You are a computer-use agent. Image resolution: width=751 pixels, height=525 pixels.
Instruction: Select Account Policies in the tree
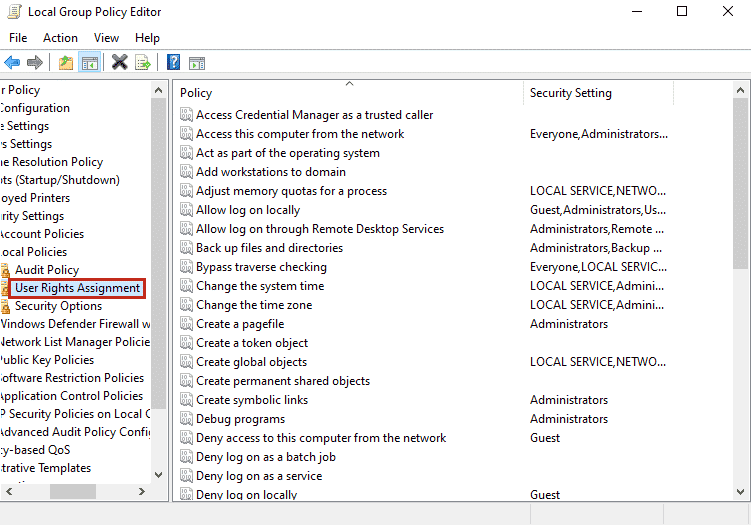pos(42,234)
